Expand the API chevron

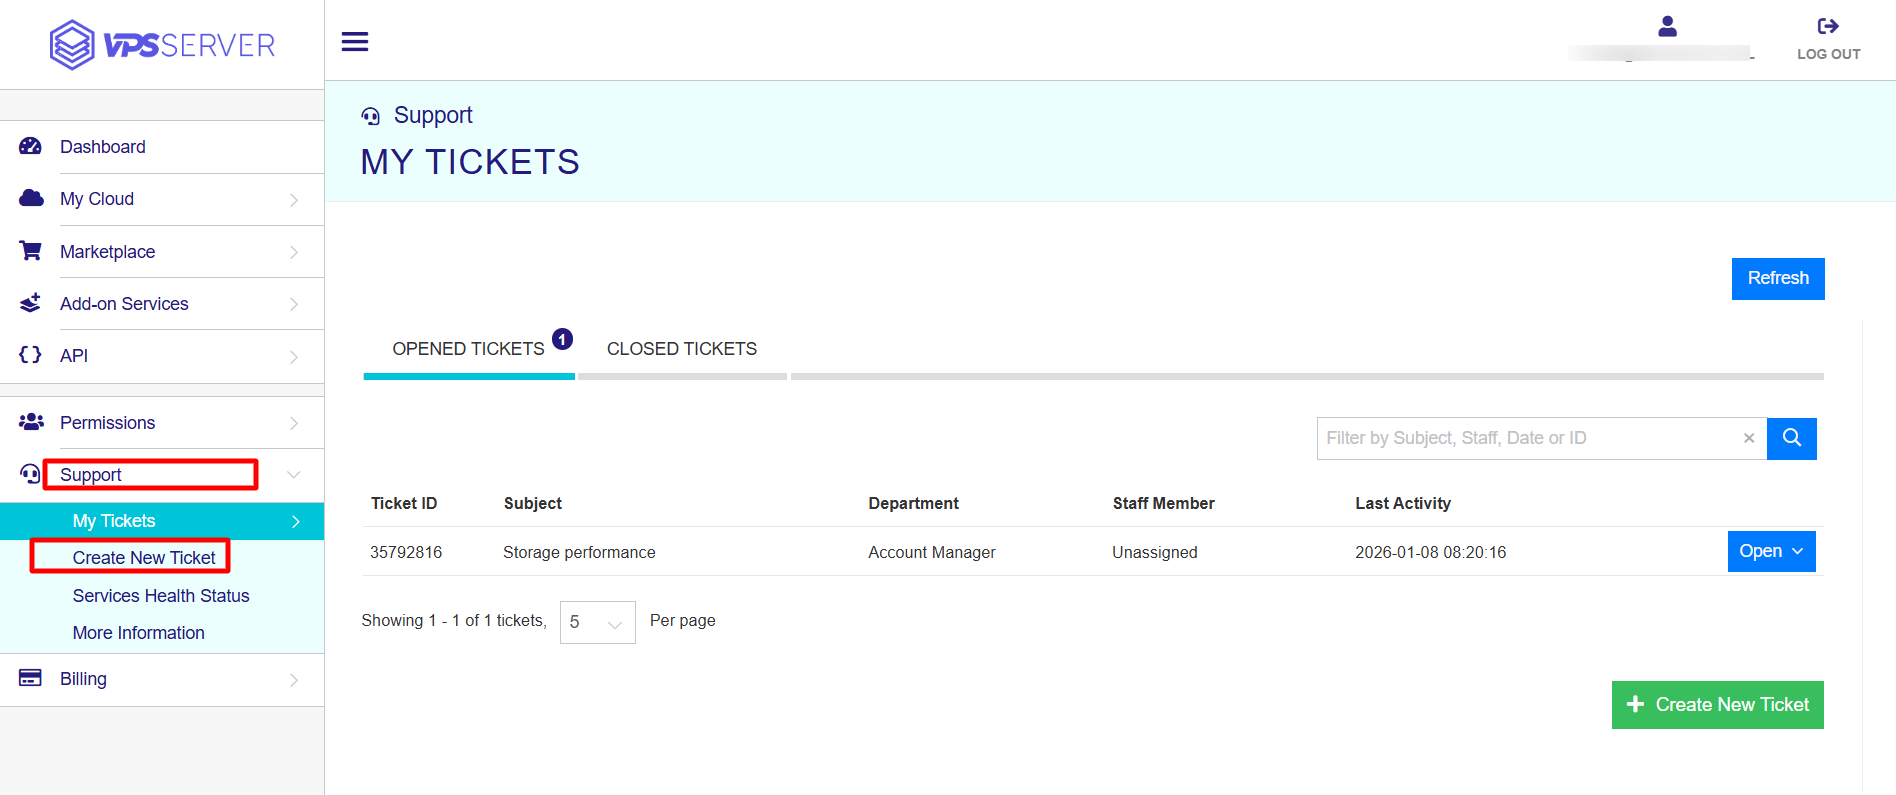pos(294,357)
